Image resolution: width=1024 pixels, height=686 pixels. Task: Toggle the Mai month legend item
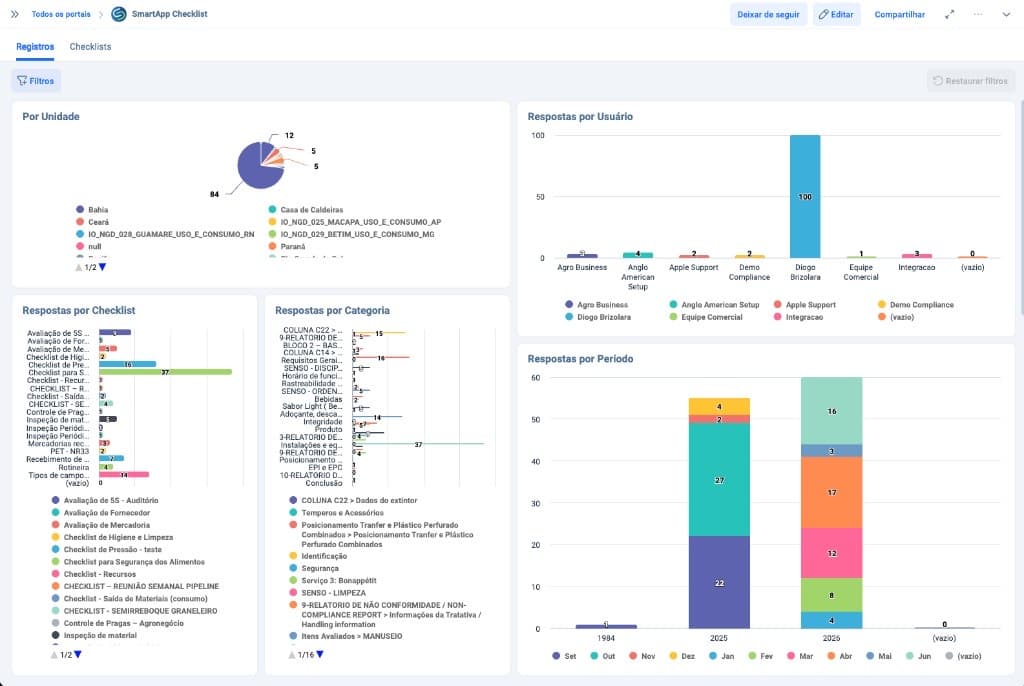pyautogui.click(x=879, y=656)
